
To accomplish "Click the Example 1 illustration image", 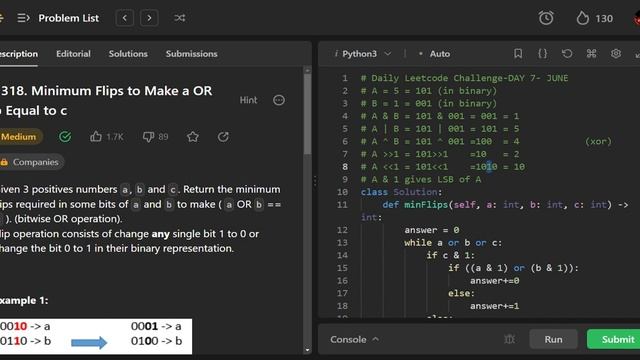I will (96, 336).
